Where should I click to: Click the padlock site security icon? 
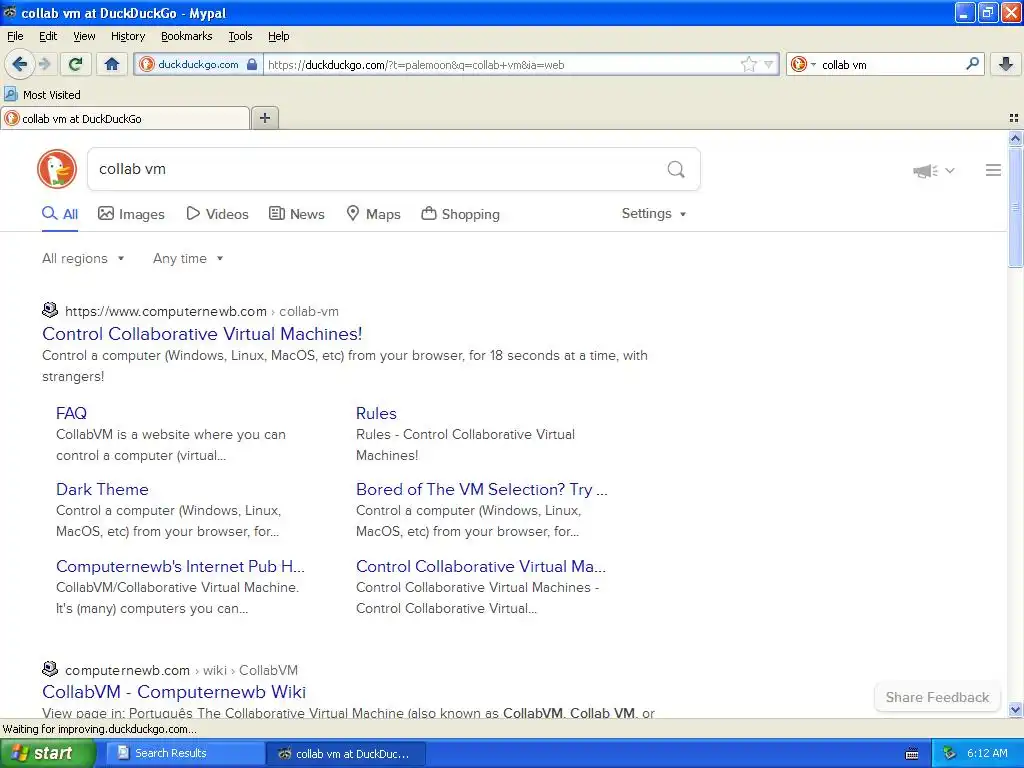coord(252,64)
